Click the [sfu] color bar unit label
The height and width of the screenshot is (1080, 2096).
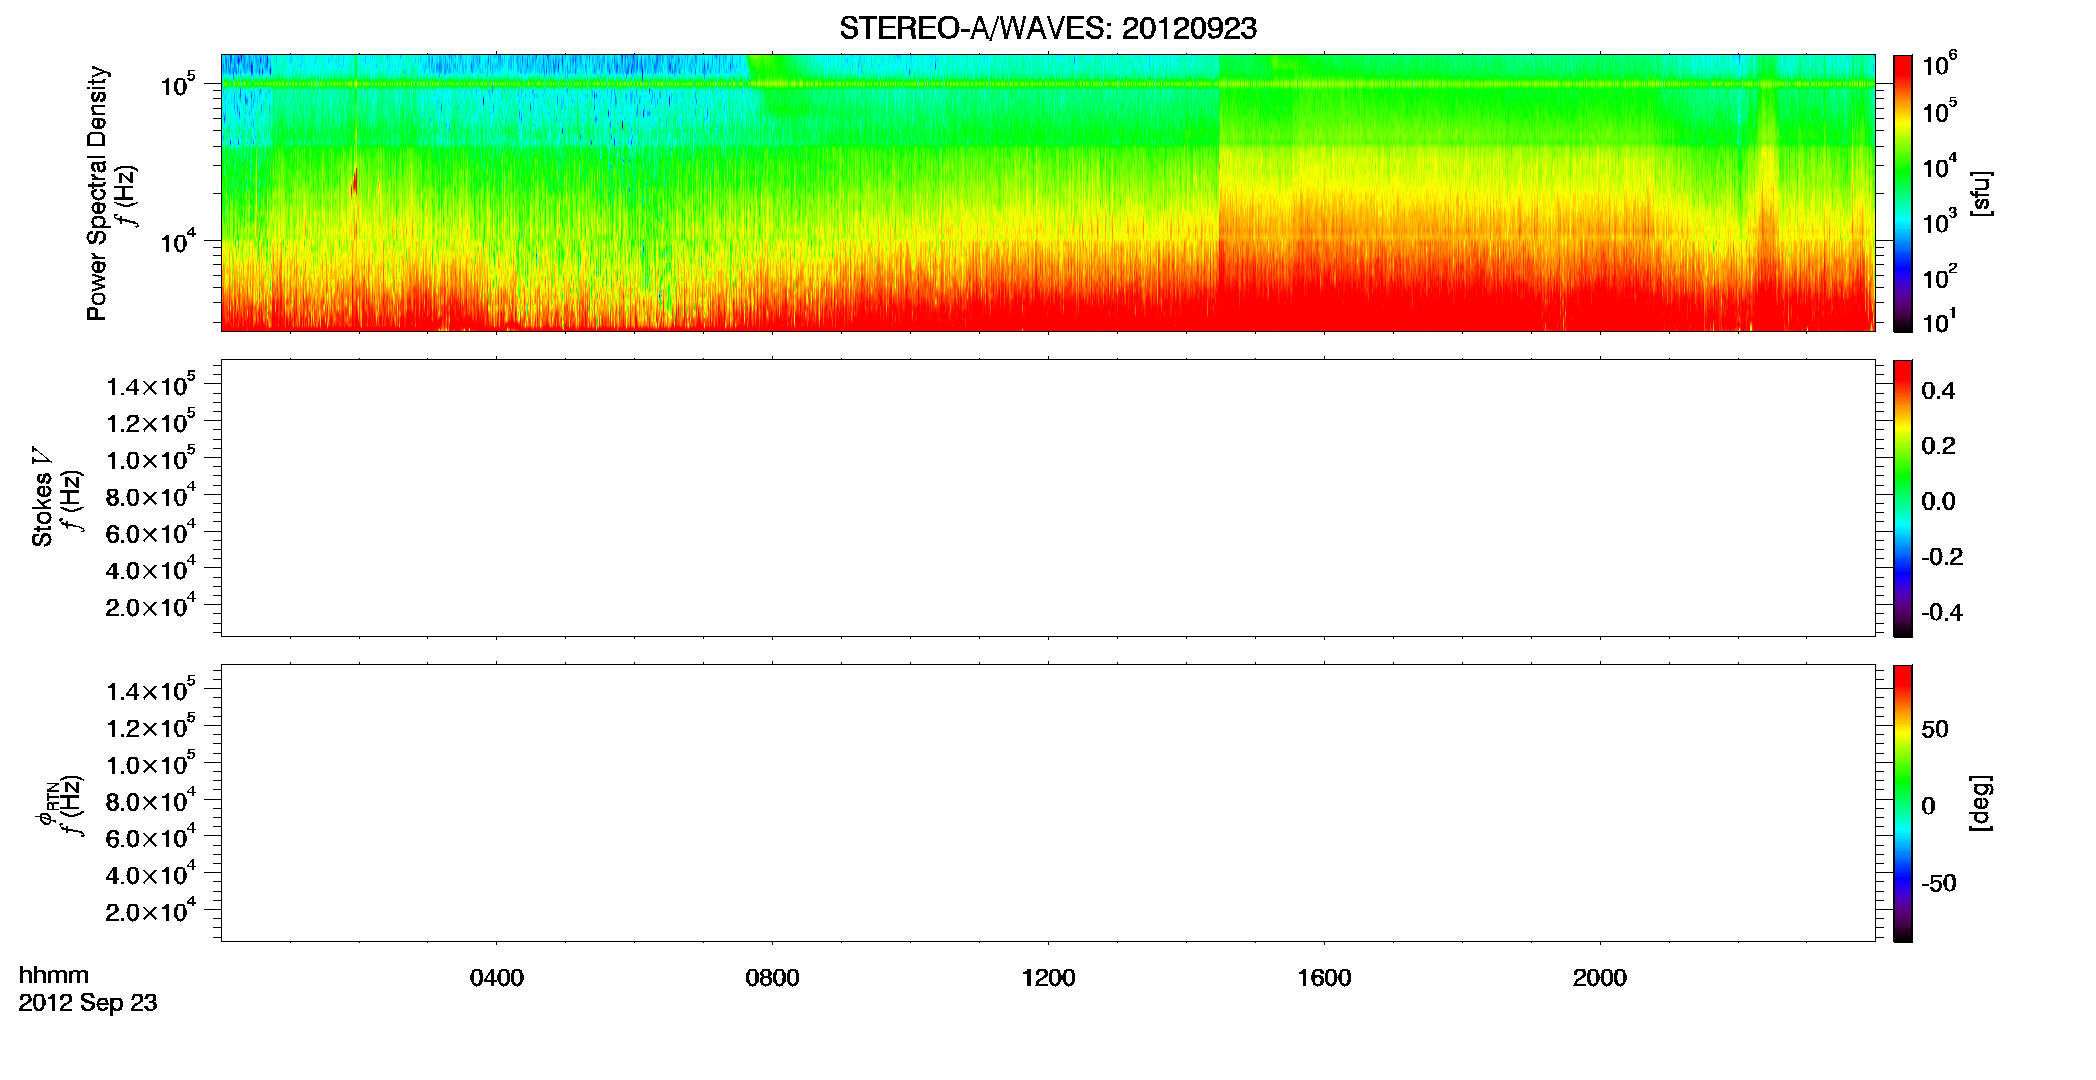[1980, 193]
